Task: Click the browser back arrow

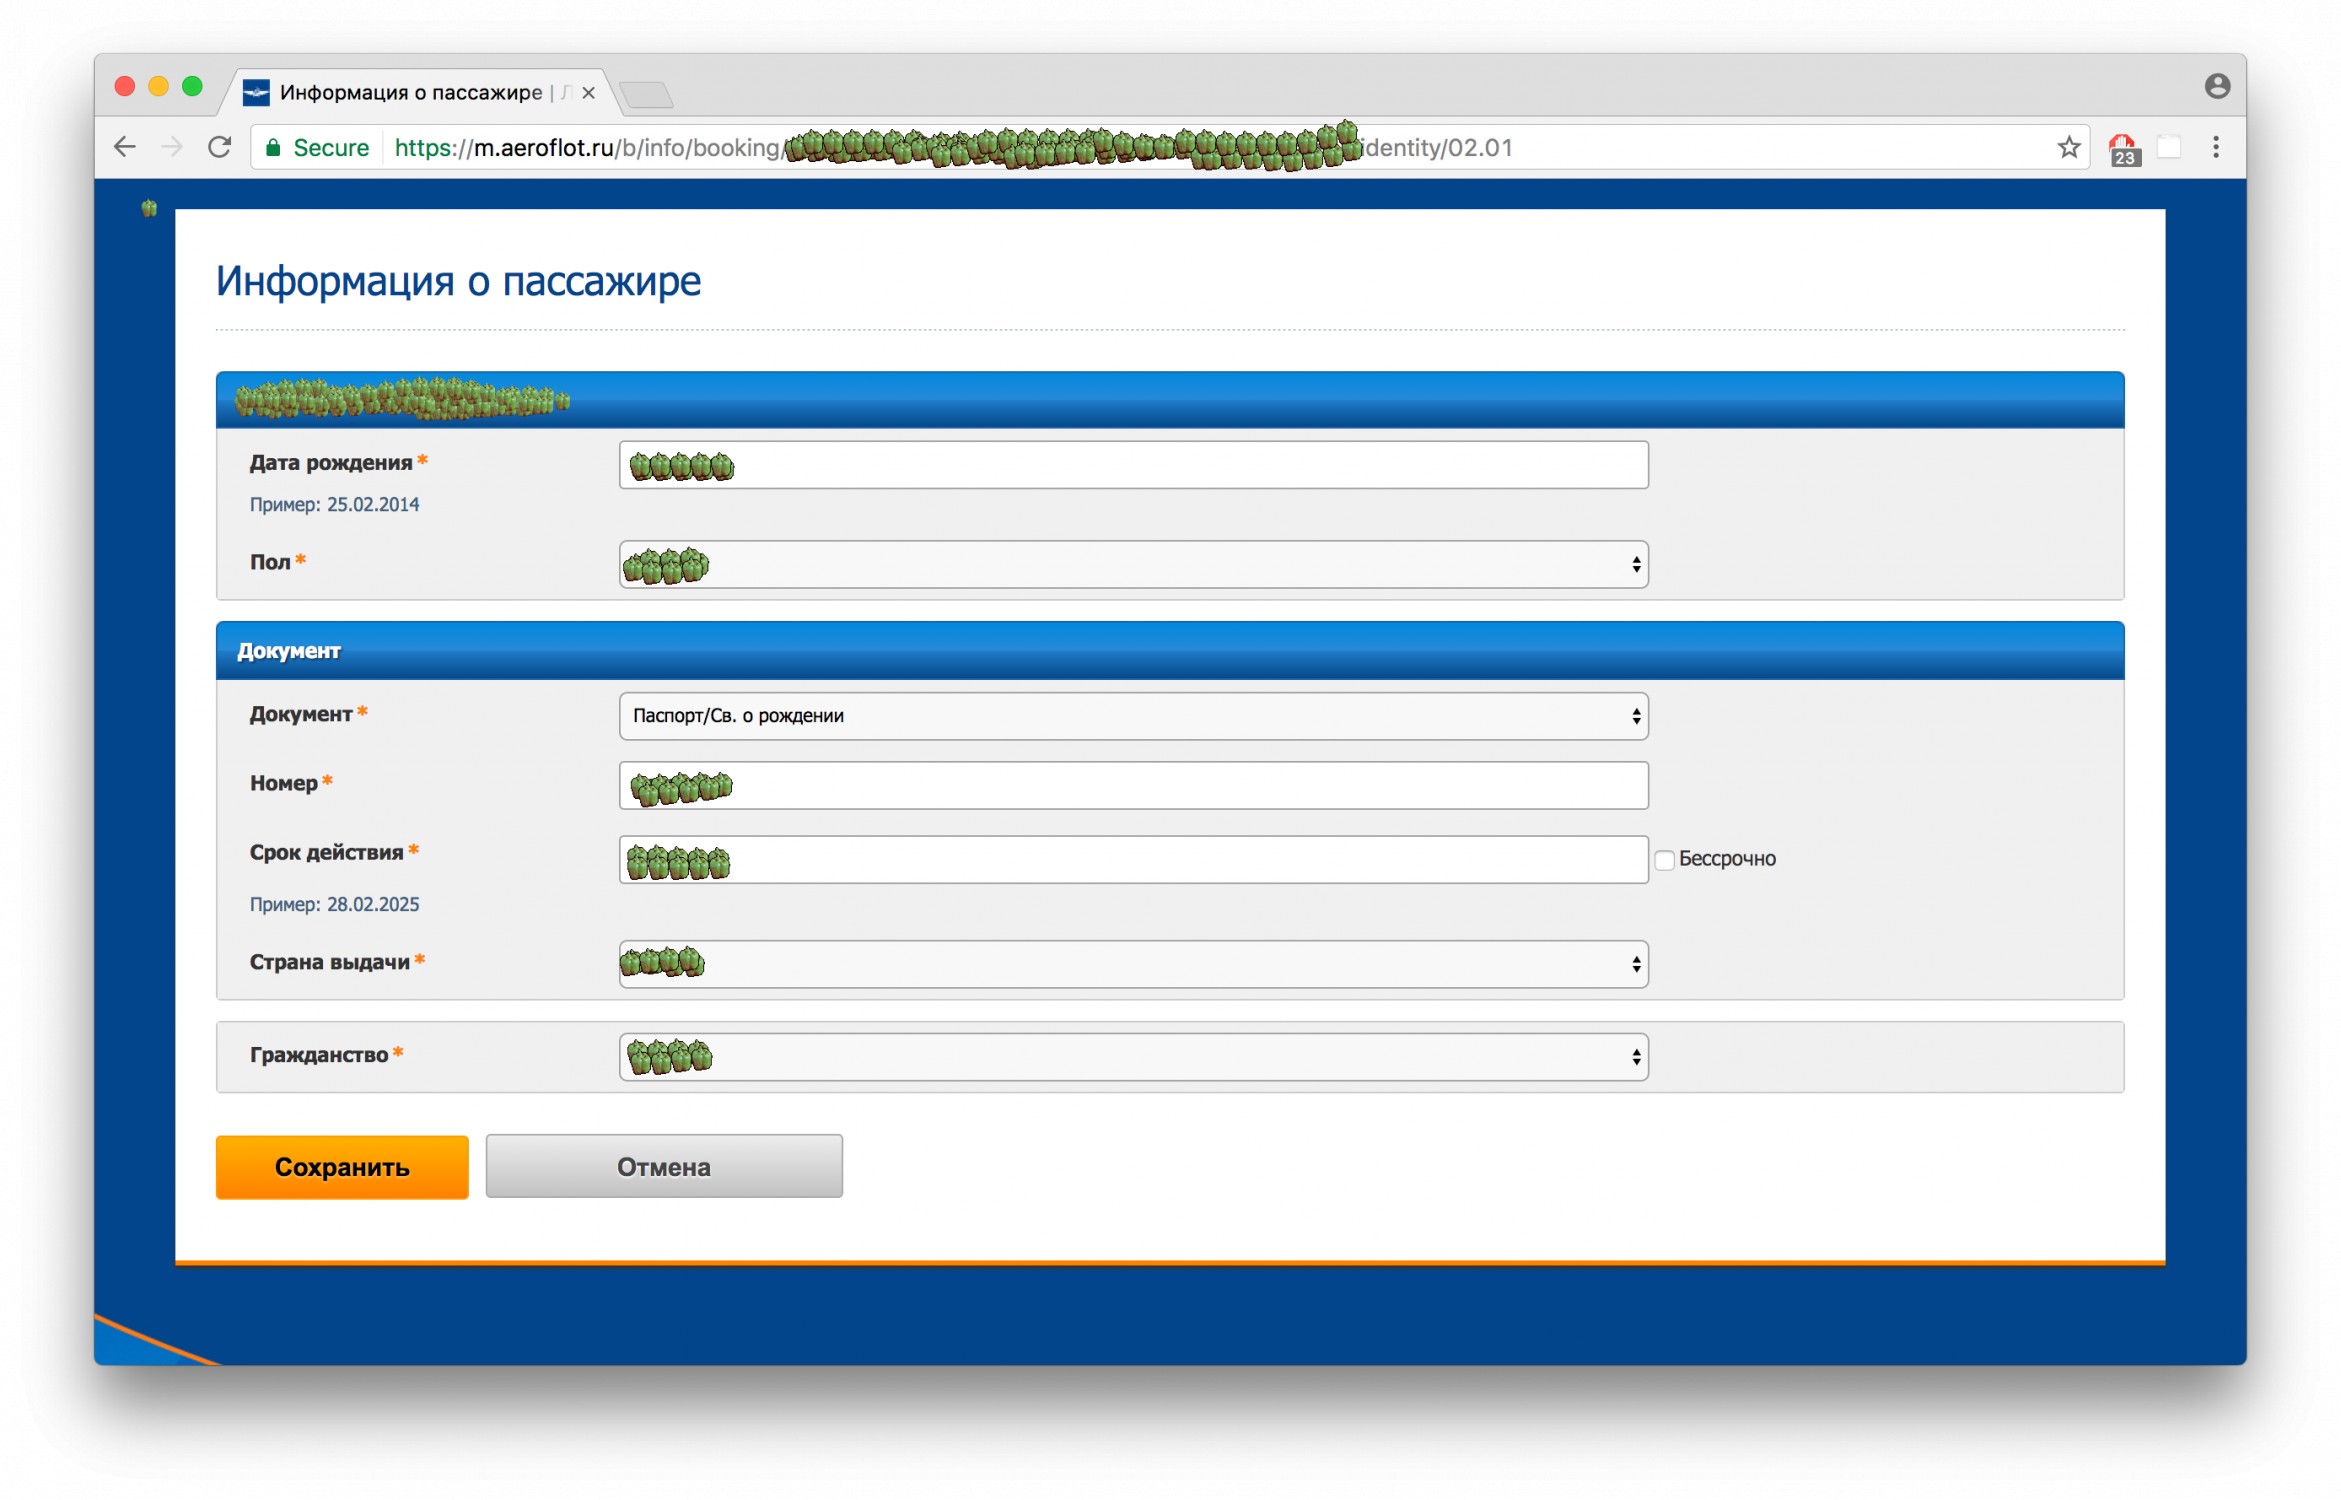Action: [x=124, y=147]
